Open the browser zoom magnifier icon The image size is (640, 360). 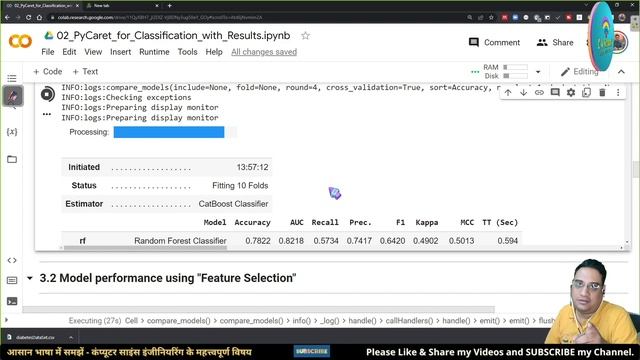pos(470,18)
